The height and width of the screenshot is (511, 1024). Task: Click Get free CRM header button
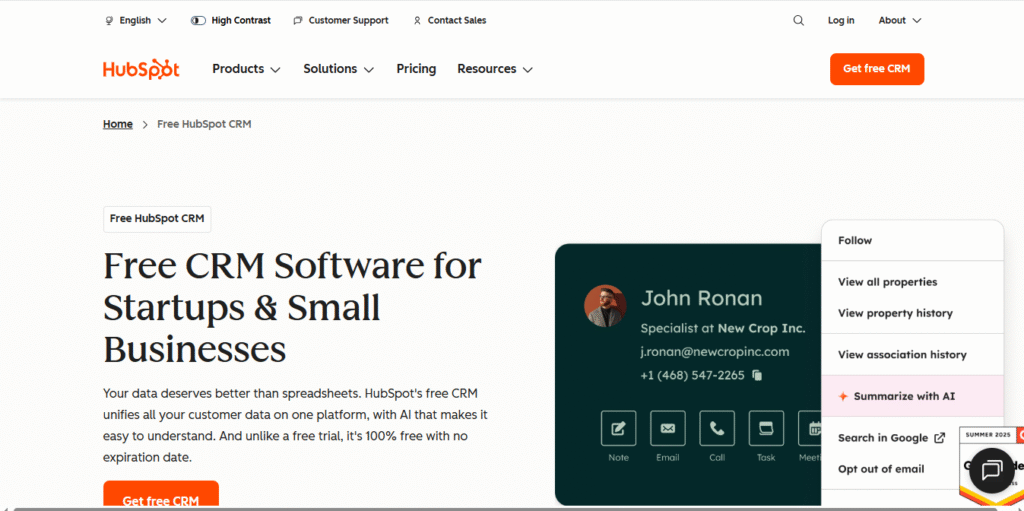click(x=876, y=69)
